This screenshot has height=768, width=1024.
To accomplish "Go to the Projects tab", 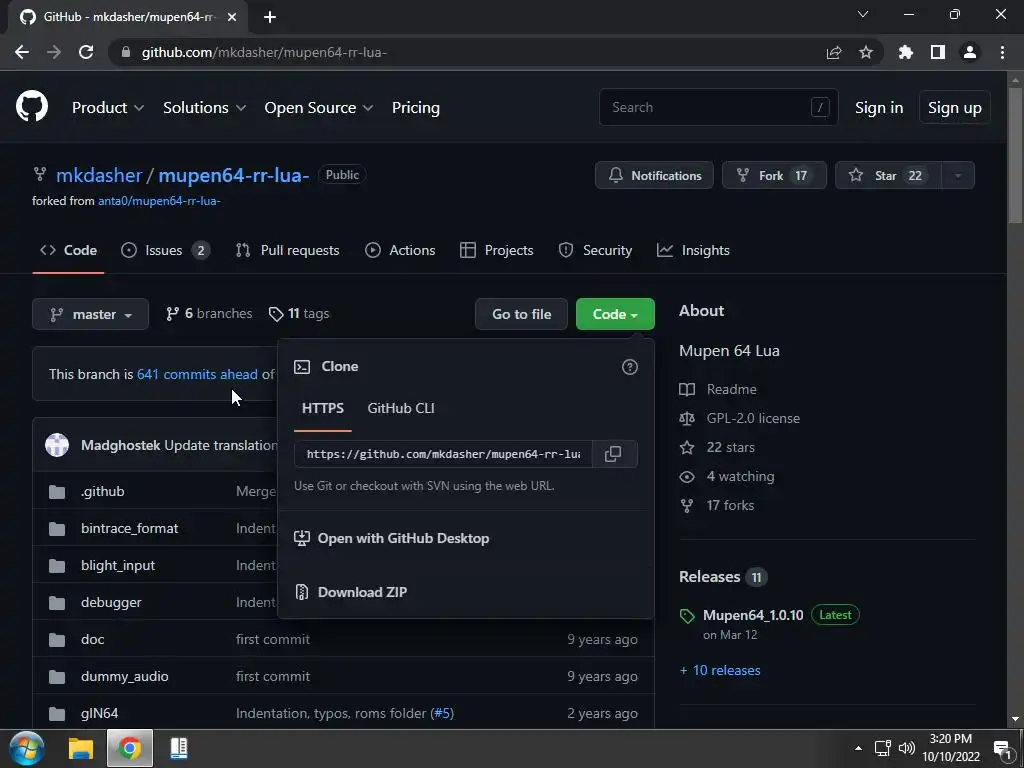I will point(497,250).
